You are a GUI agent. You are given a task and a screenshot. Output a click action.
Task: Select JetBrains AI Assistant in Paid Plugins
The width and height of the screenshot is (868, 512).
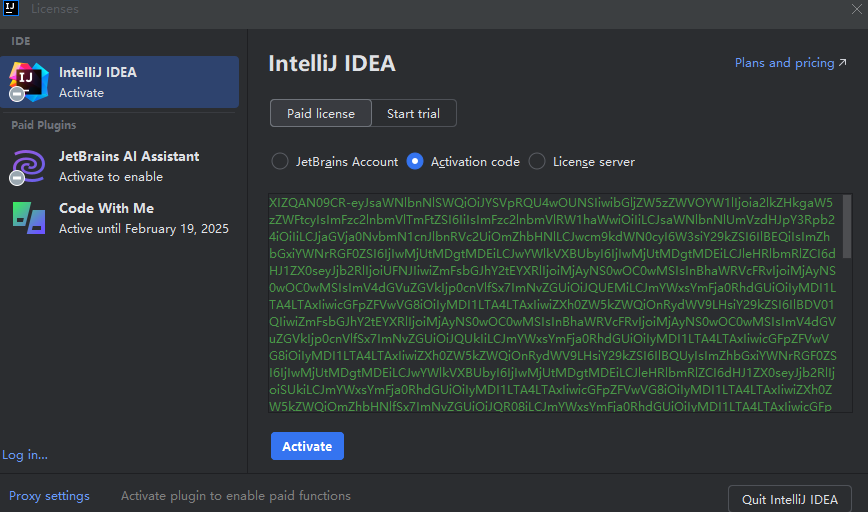pyautogui.click(x=129, y=166)
